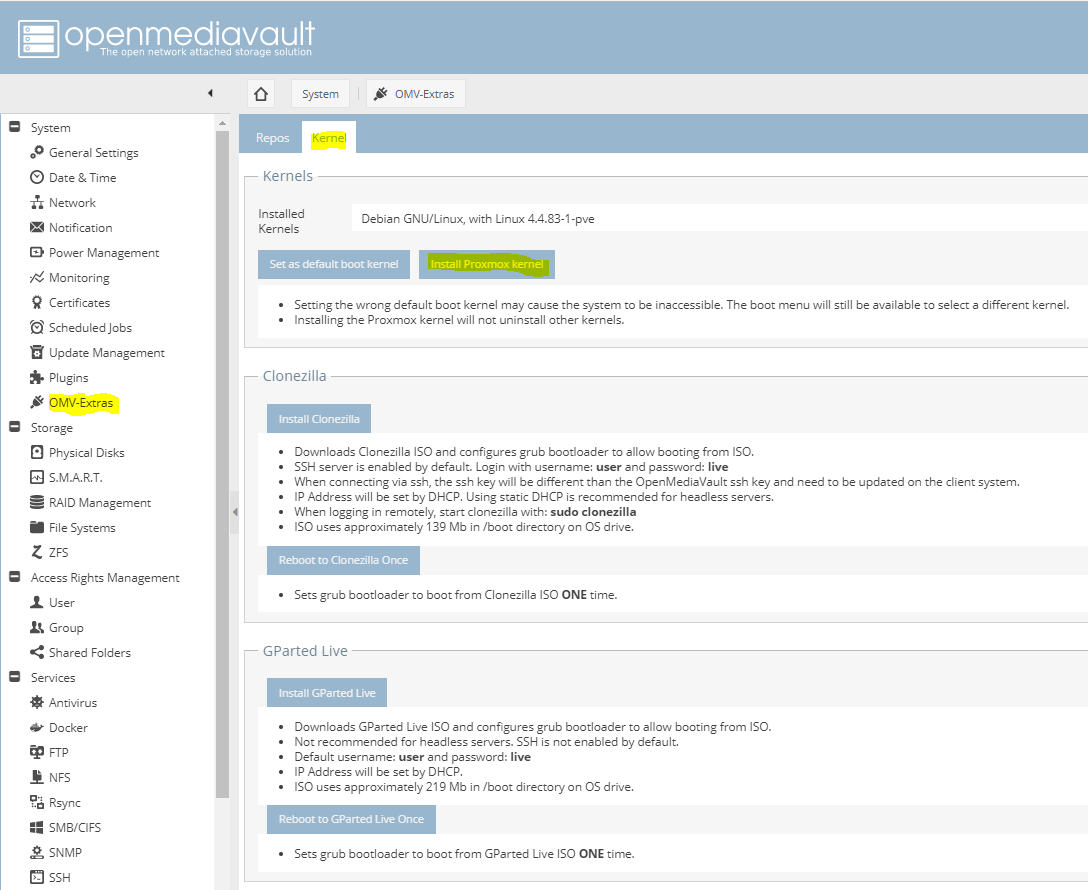Click the Shared Folders share icon
Viewport: 1088px width, 890px height.
pyautogui.click(x=37, y=651)
